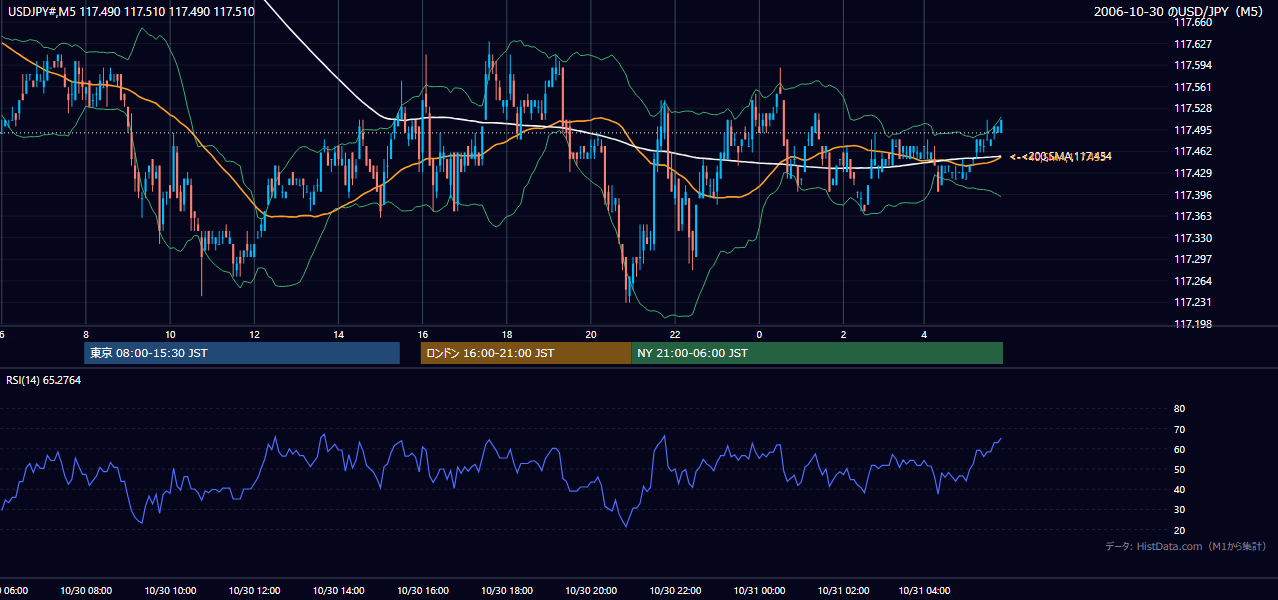Click the RSI scale value 80
The height and width of the screenshot is (600, 1278).
1179,409
